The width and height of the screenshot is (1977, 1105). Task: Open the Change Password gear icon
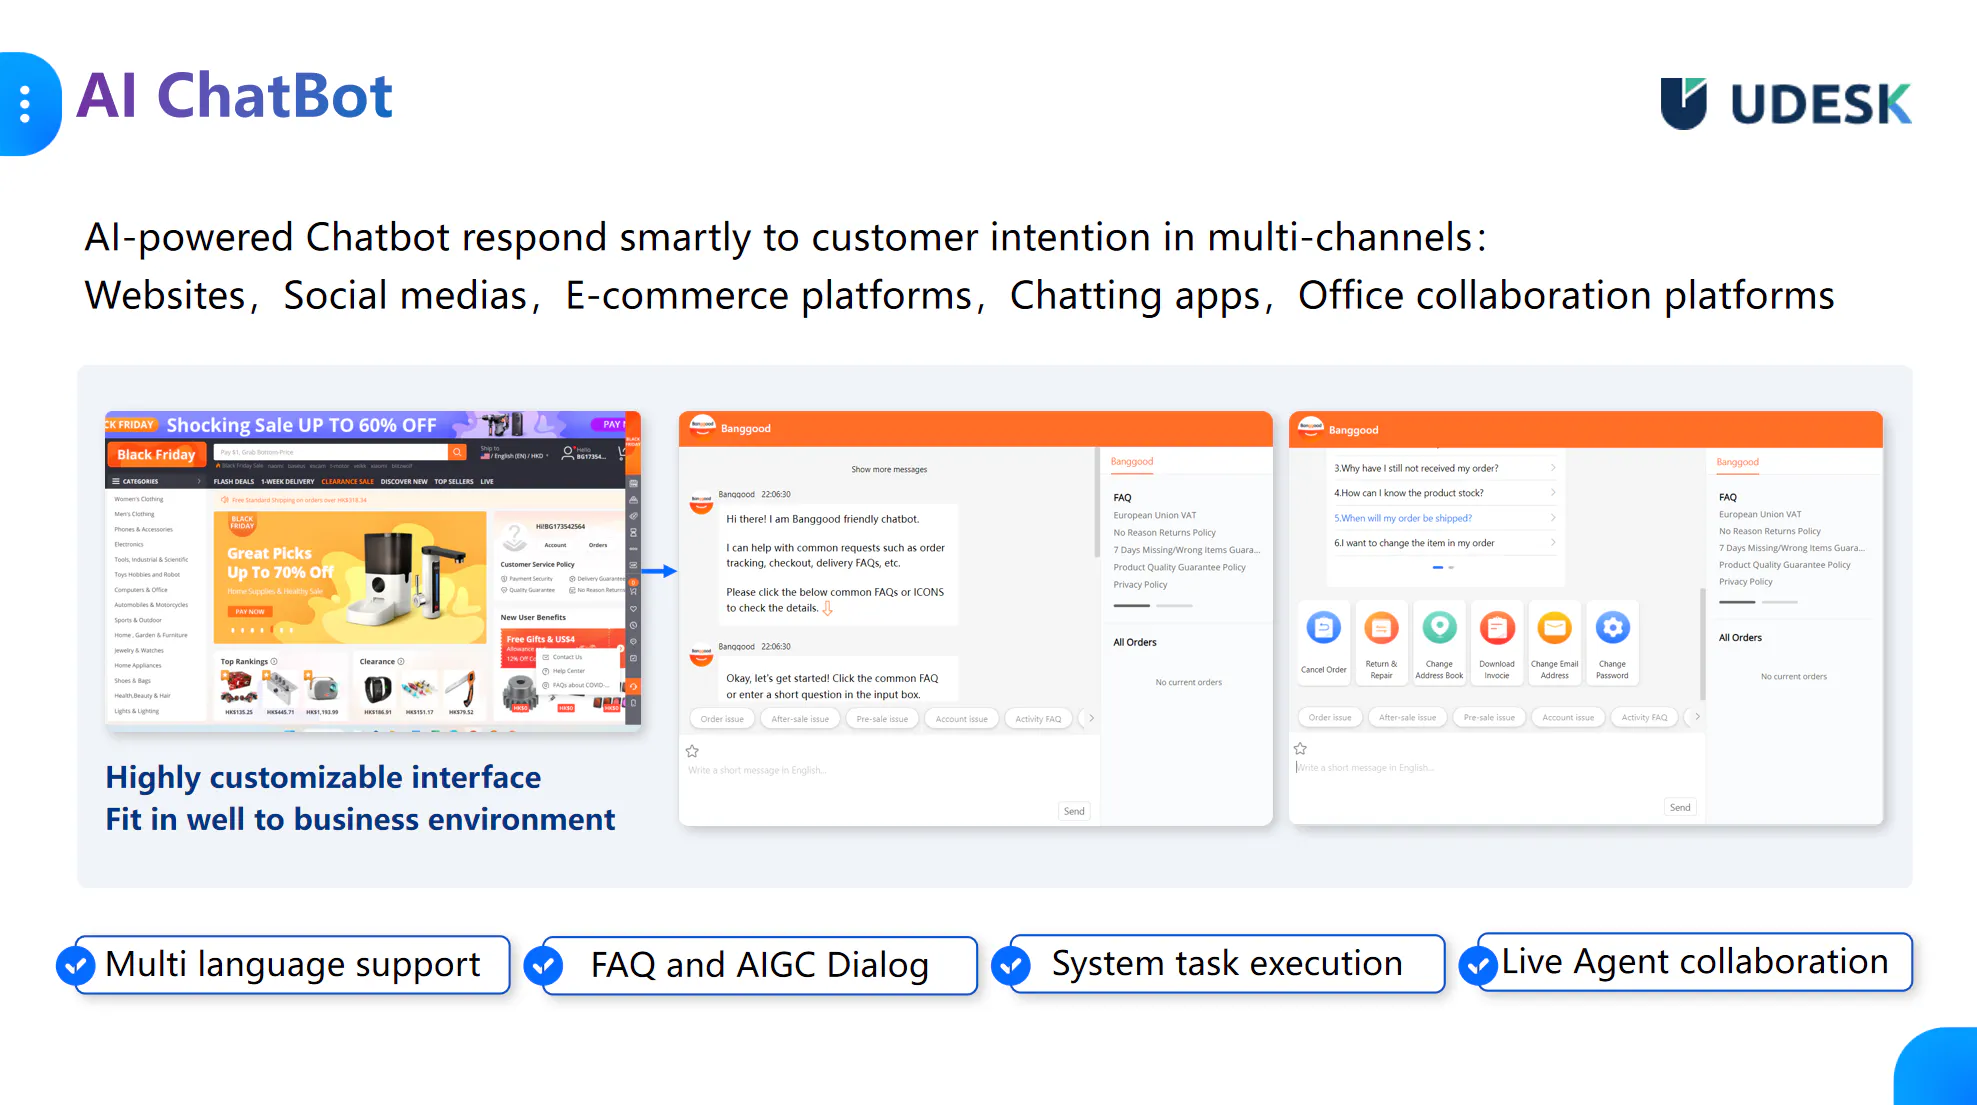pos(1612,628)
